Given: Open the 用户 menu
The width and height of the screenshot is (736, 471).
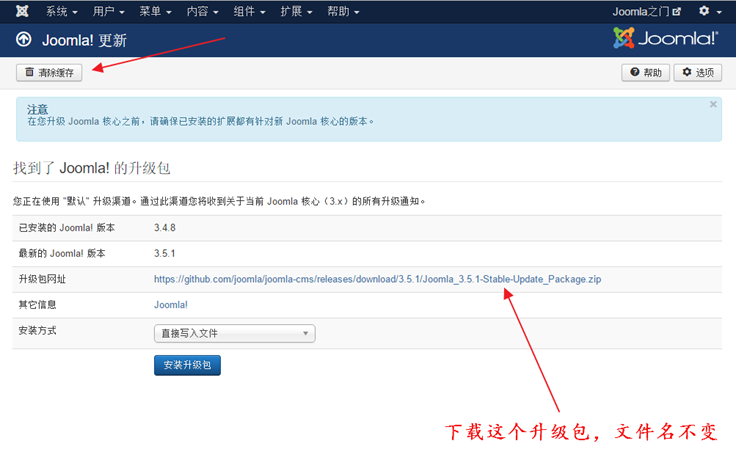Looking at the screenshot, I should click(x=109, y=11).
